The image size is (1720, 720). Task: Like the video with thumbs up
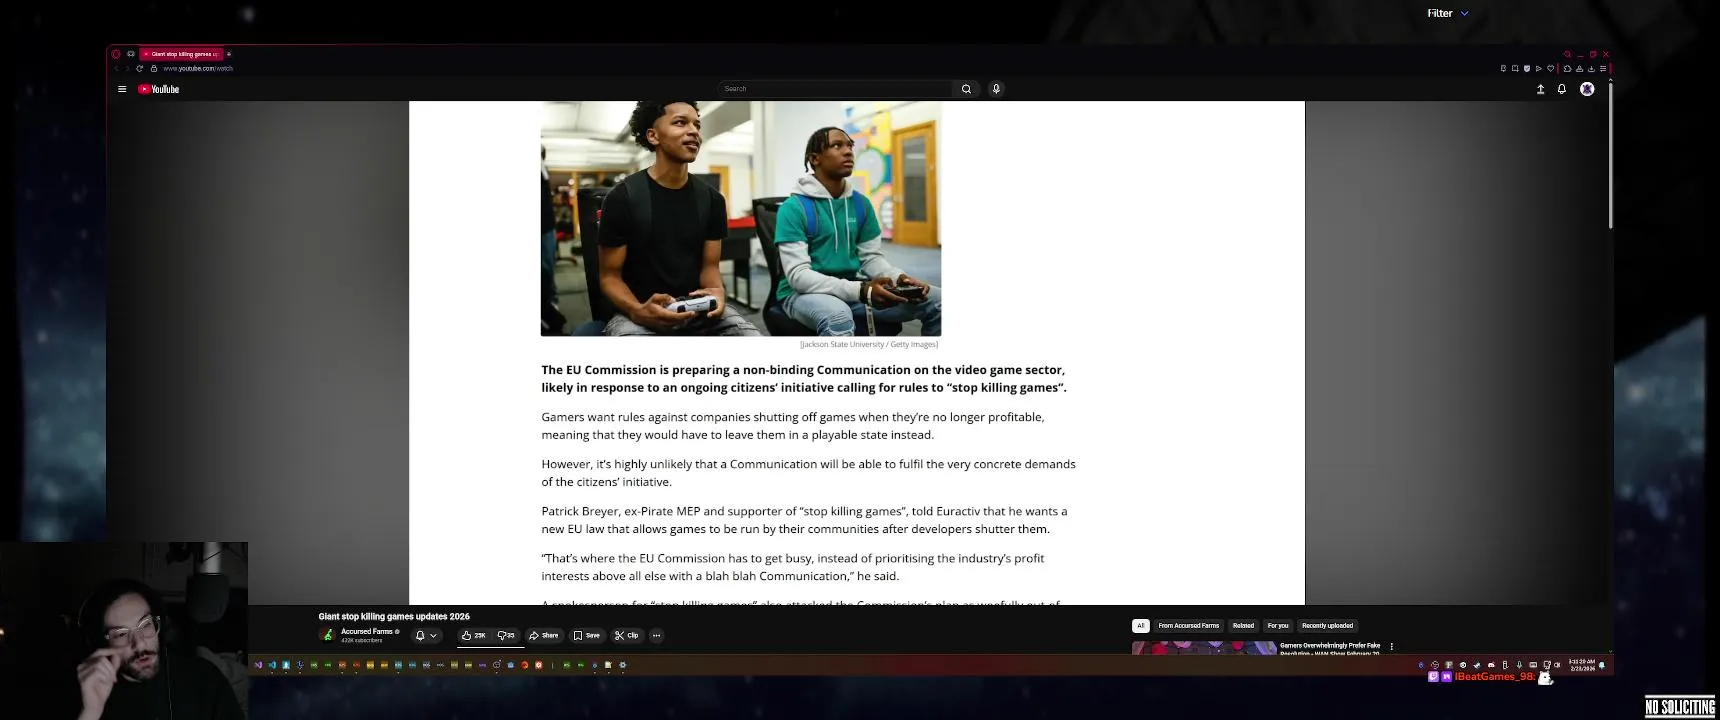(x=474, y=635)
